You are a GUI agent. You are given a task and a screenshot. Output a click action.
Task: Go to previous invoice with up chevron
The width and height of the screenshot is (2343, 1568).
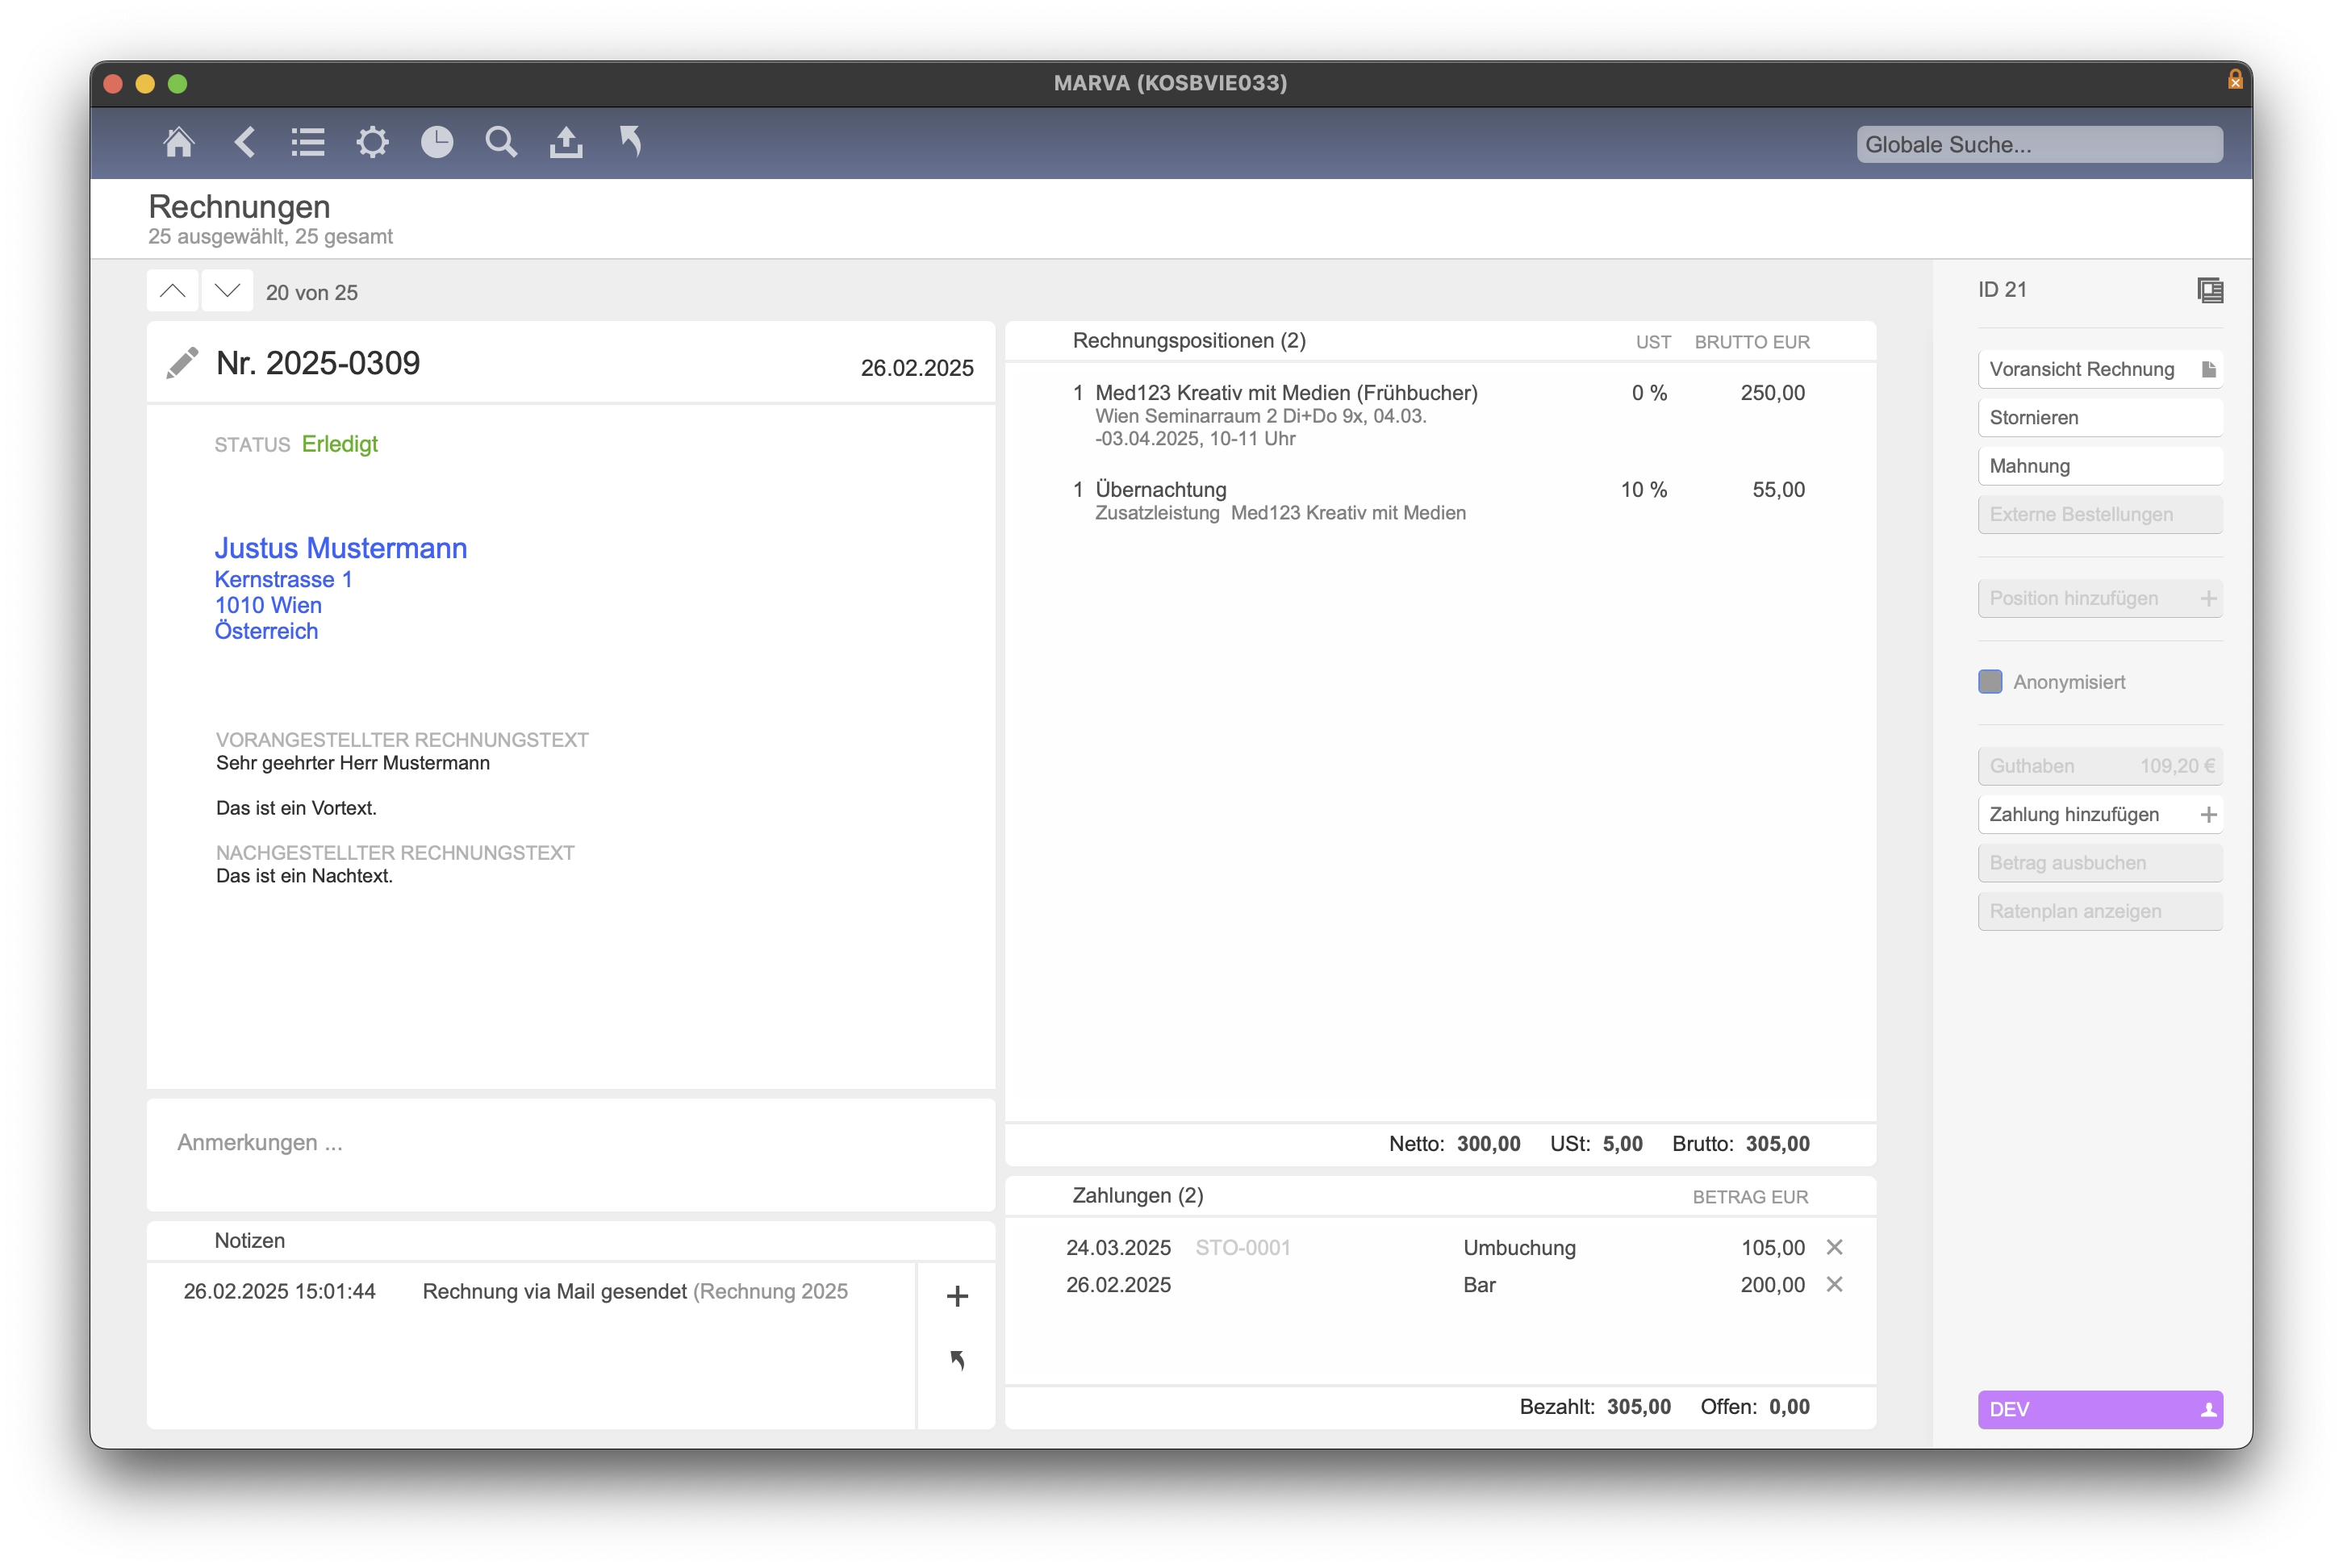pyautogui.click(x=172, y=291)
